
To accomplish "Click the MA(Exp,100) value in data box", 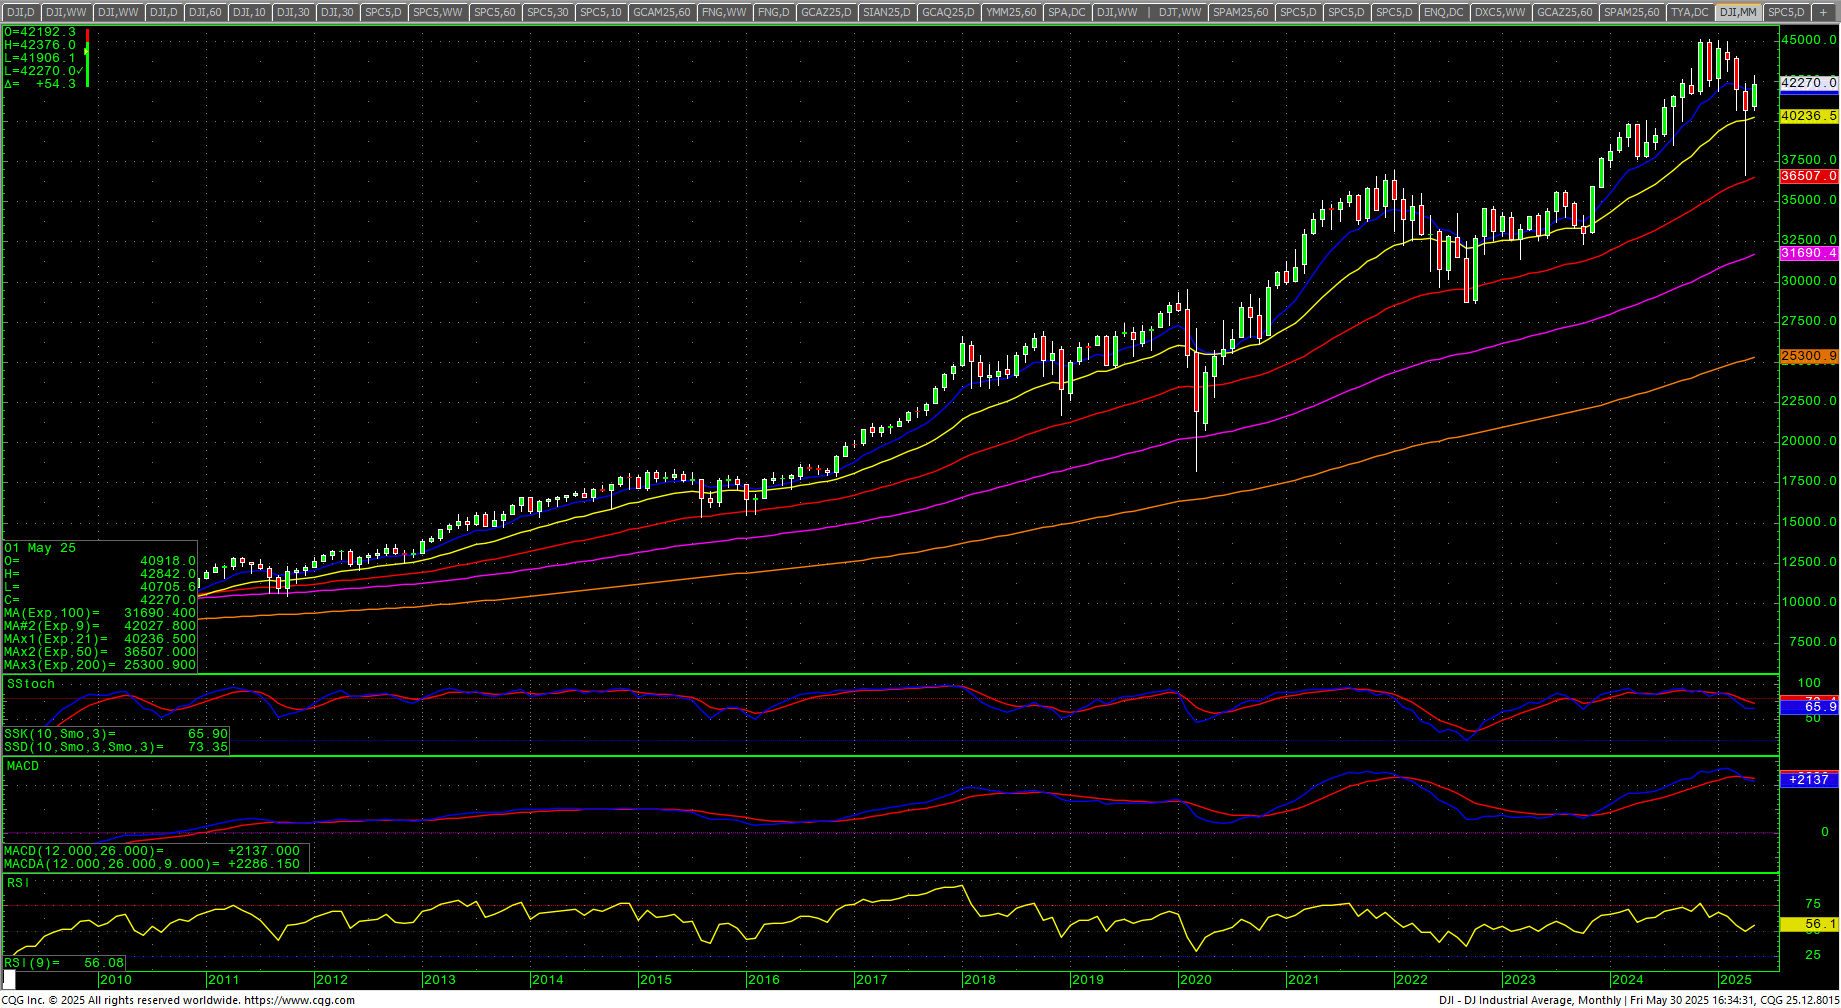I will 160,613.
